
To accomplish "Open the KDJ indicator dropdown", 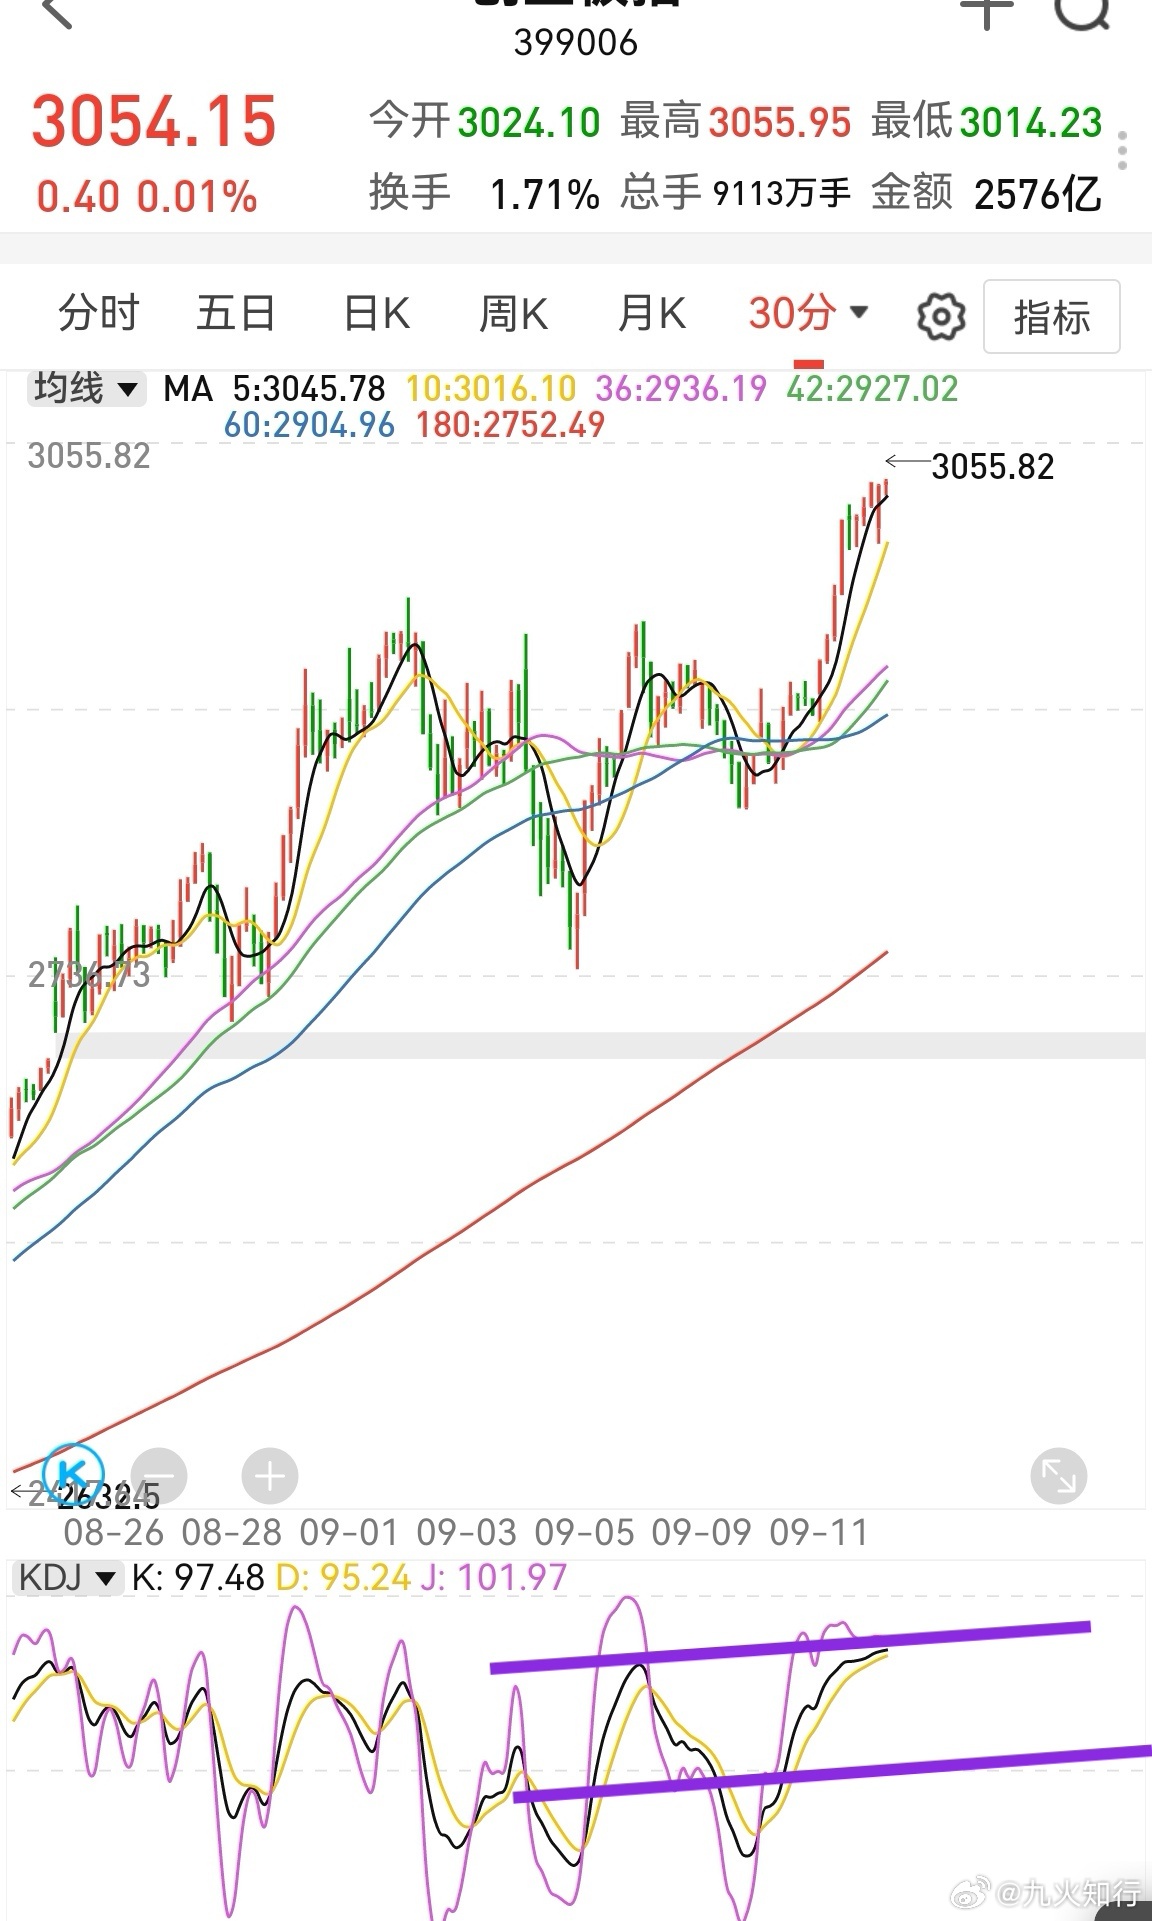I will 67,1578.
